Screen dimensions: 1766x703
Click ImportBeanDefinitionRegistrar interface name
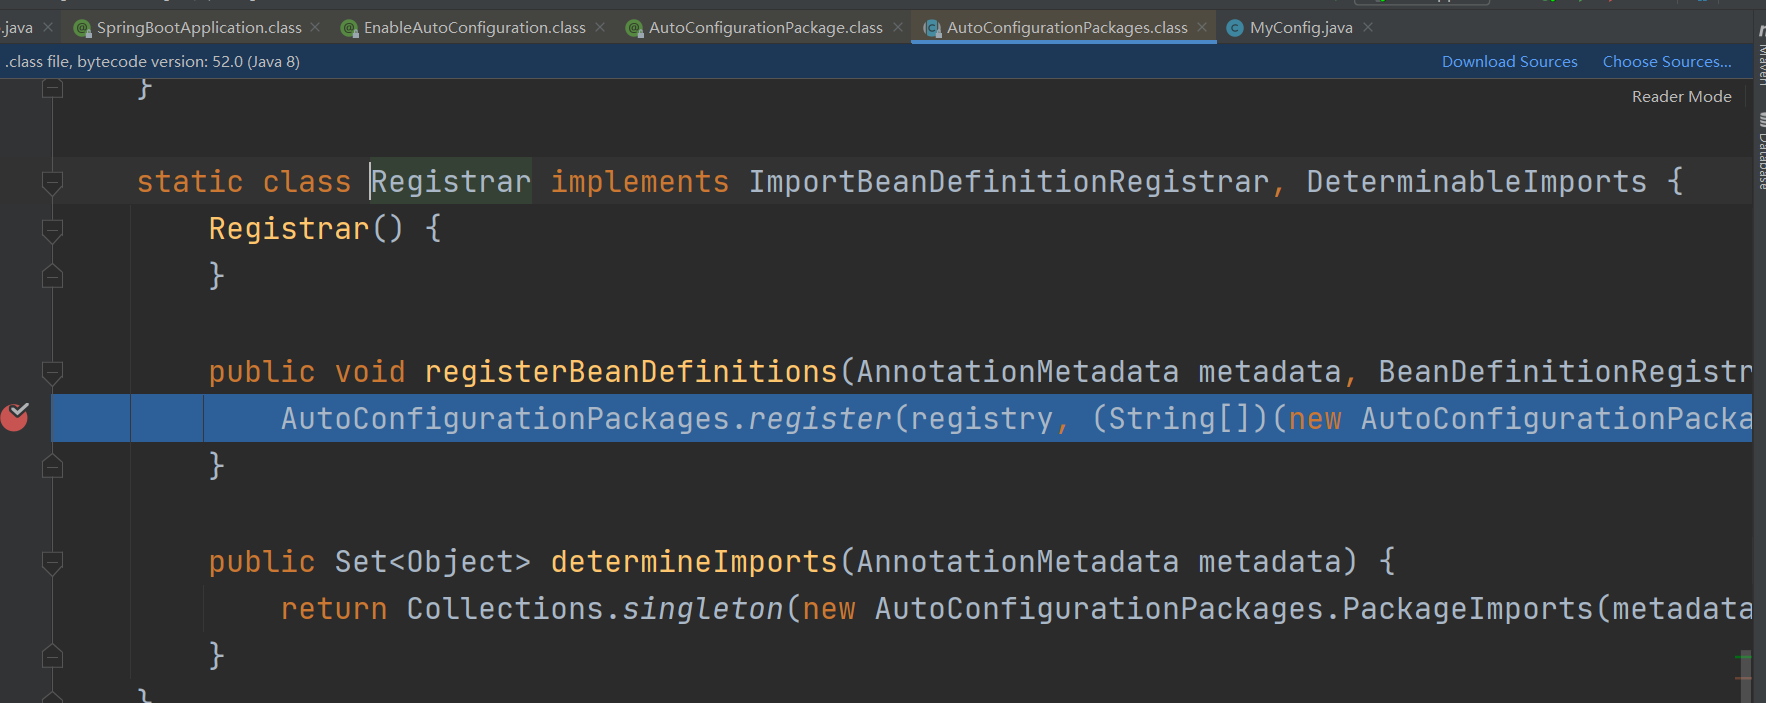pyautogui.click(x=1009, y=182)
